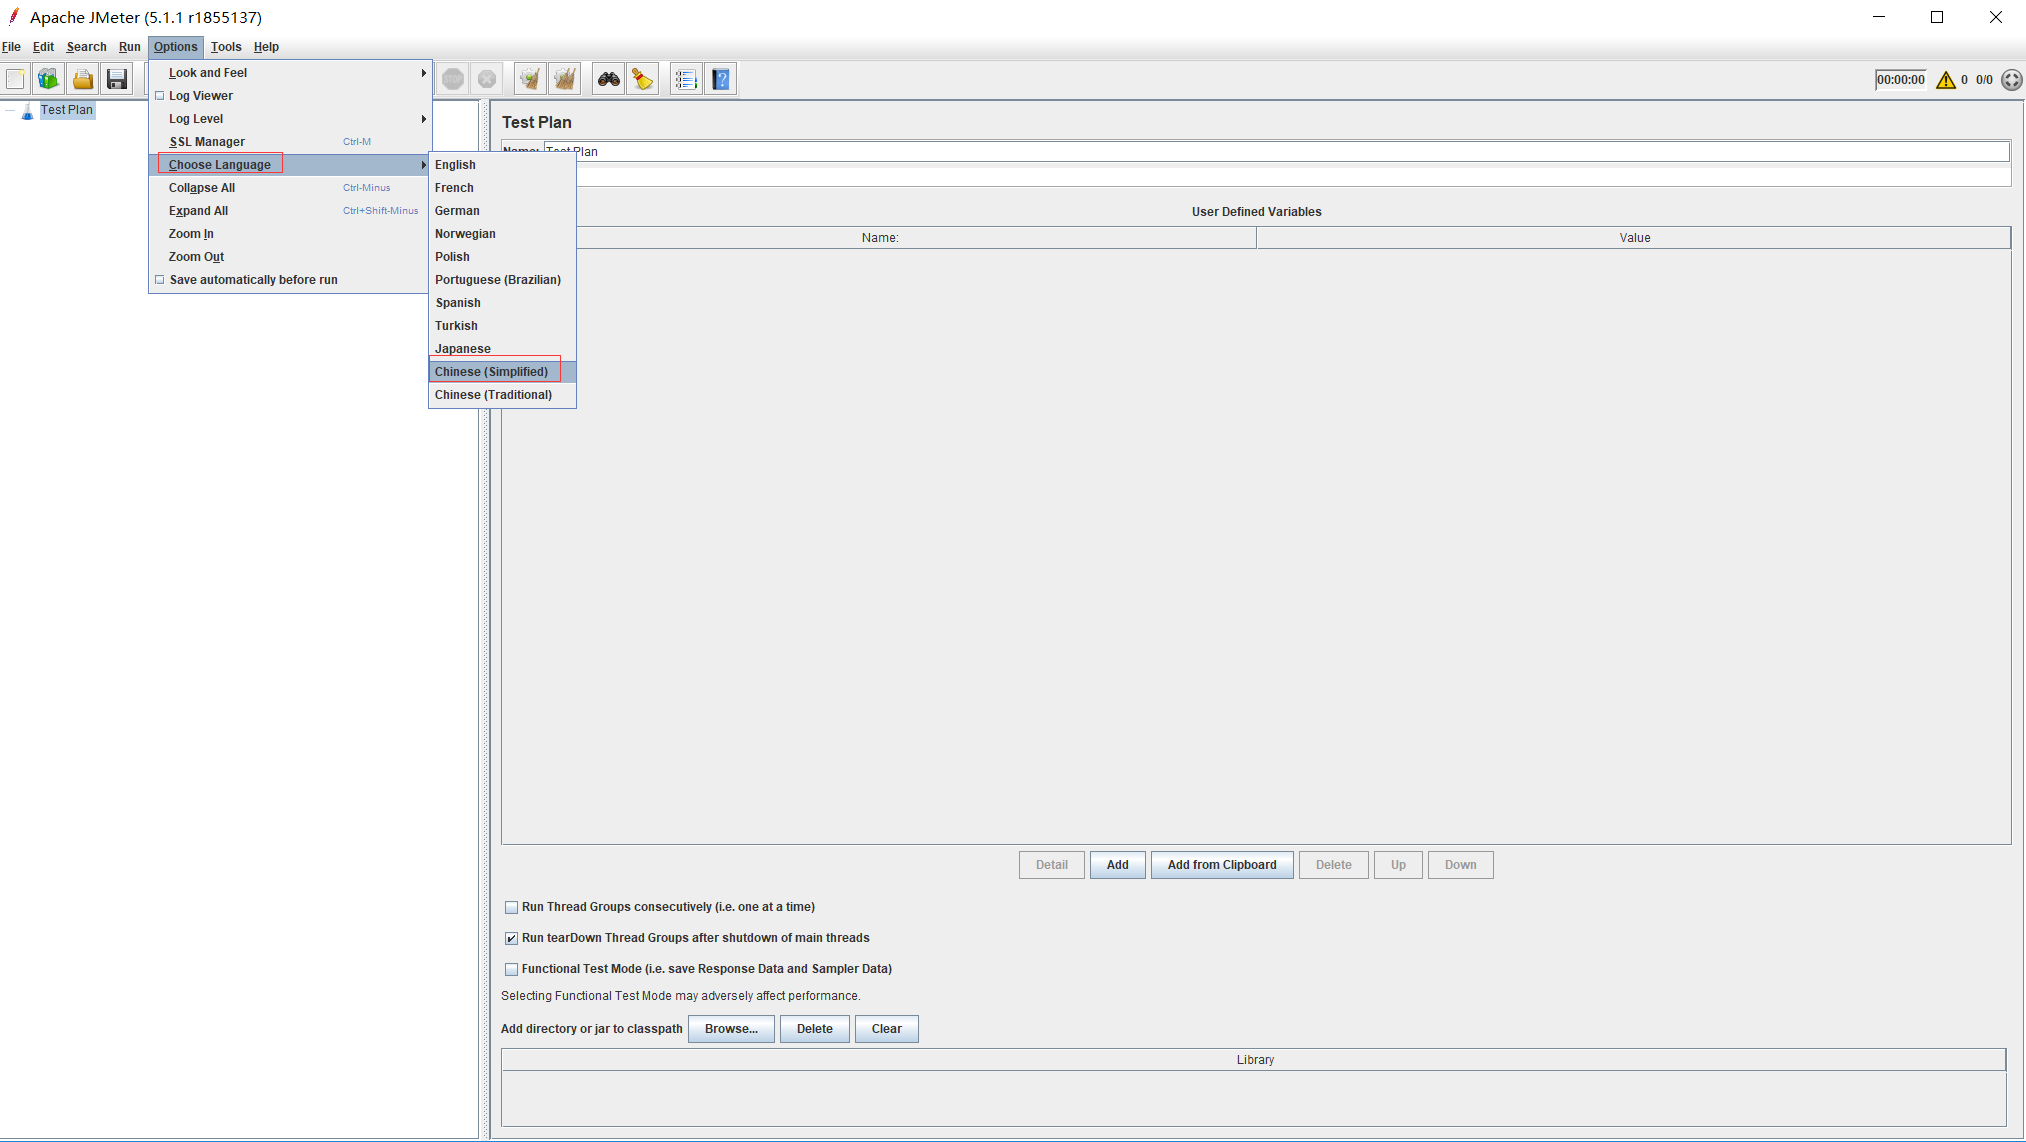
Task: Click the Open file folder toolbar icon
Action: (x=83, y=79)
